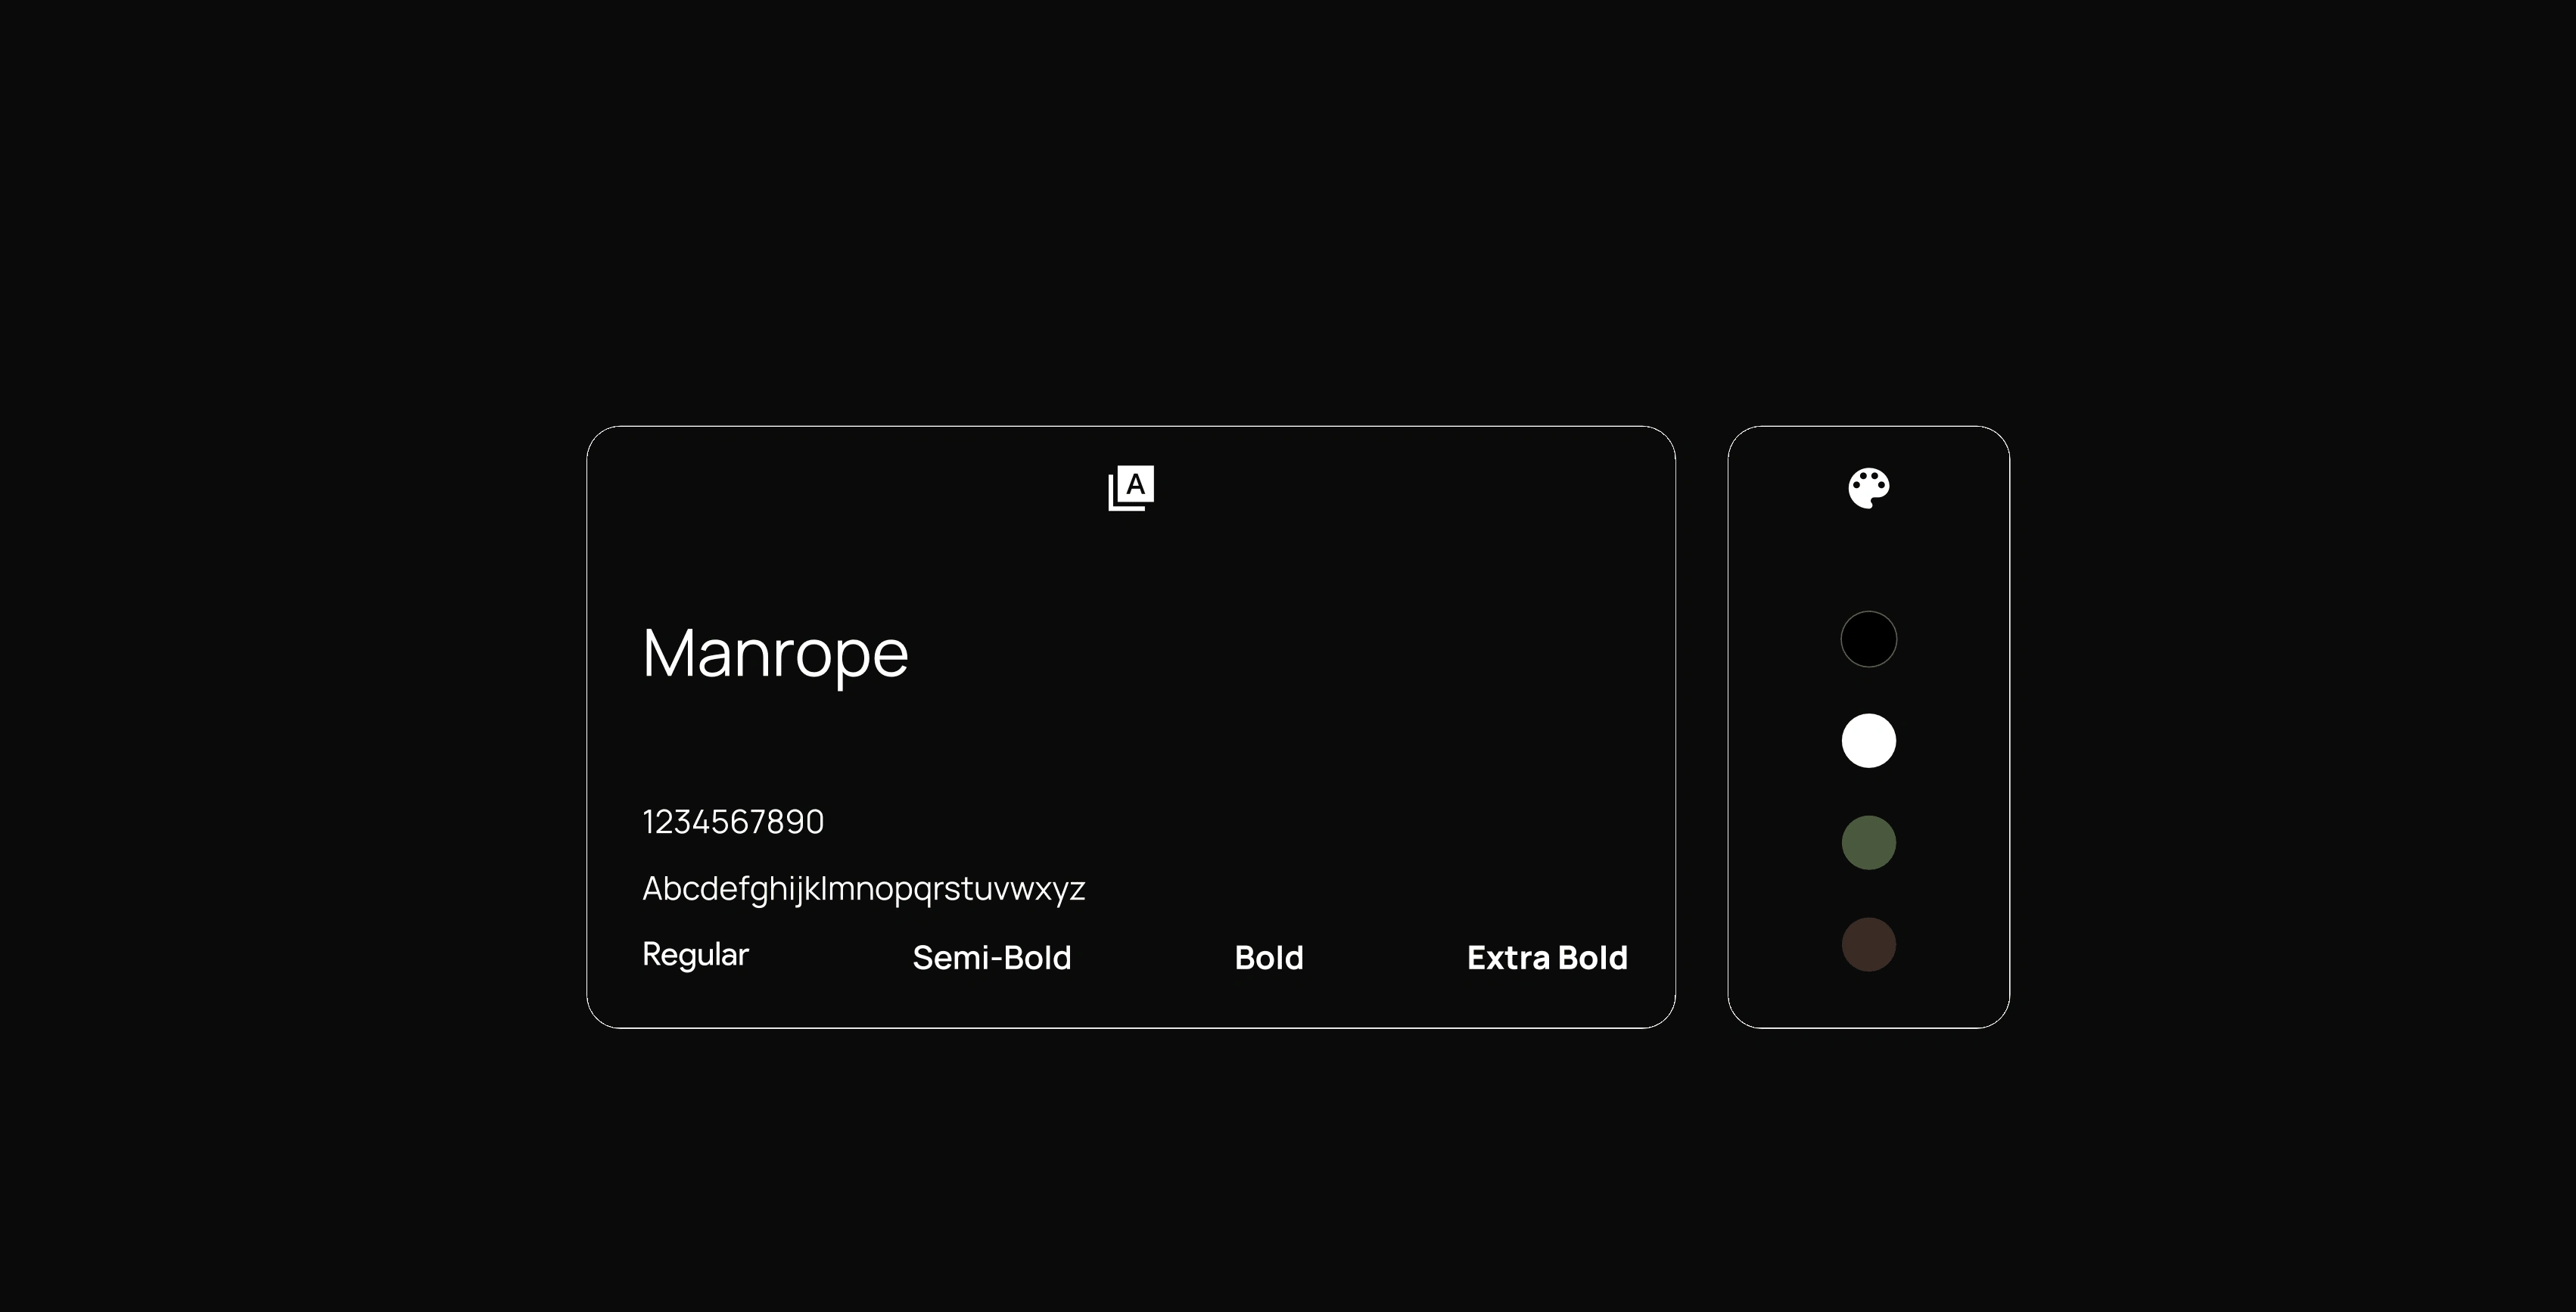Select the Semi-Bold font weight
2576x1312 pixels.
992,958
